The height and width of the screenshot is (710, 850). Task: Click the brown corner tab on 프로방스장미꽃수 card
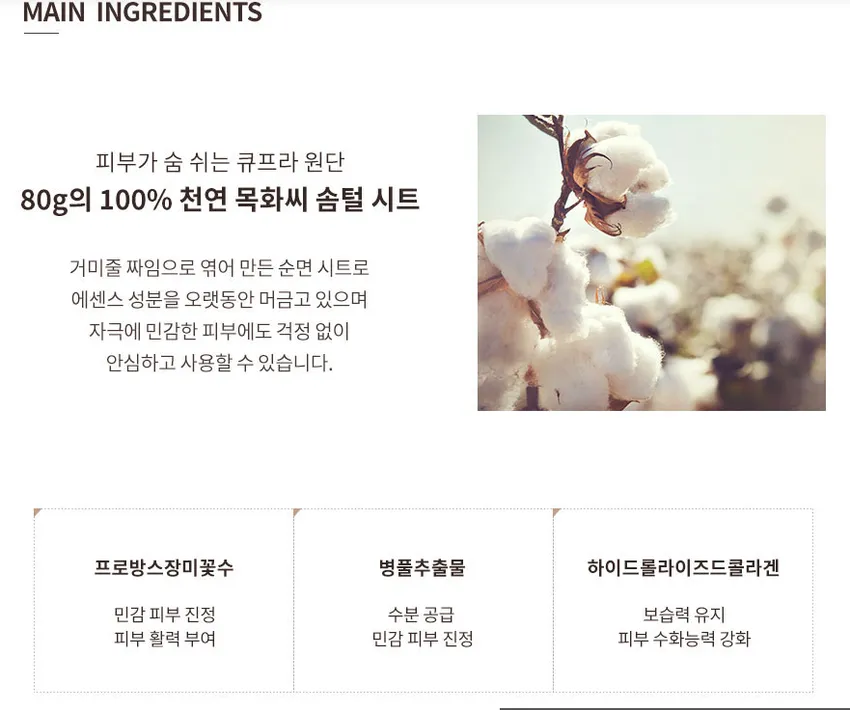[37, 513]
